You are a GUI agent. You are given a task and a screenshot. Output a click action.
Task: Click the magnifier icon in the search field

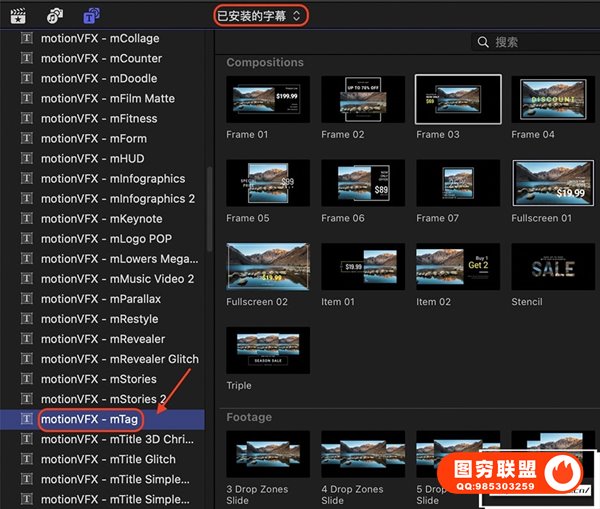click(484, 42)
